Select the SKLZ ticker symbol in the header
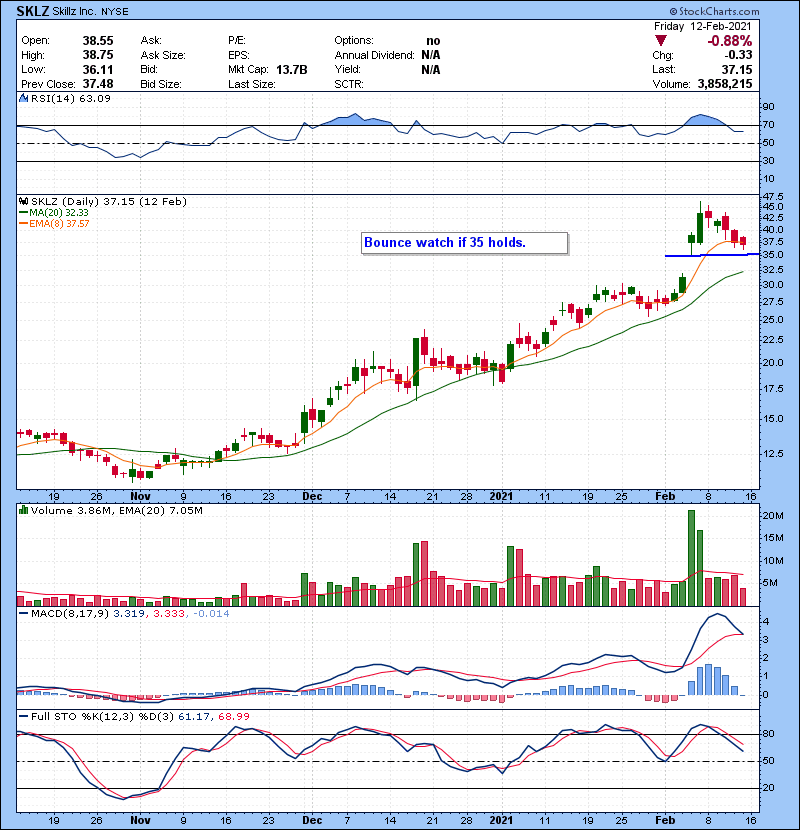This screenshot has height=830, width=800. pyautogui.click(x=32, y=11)
